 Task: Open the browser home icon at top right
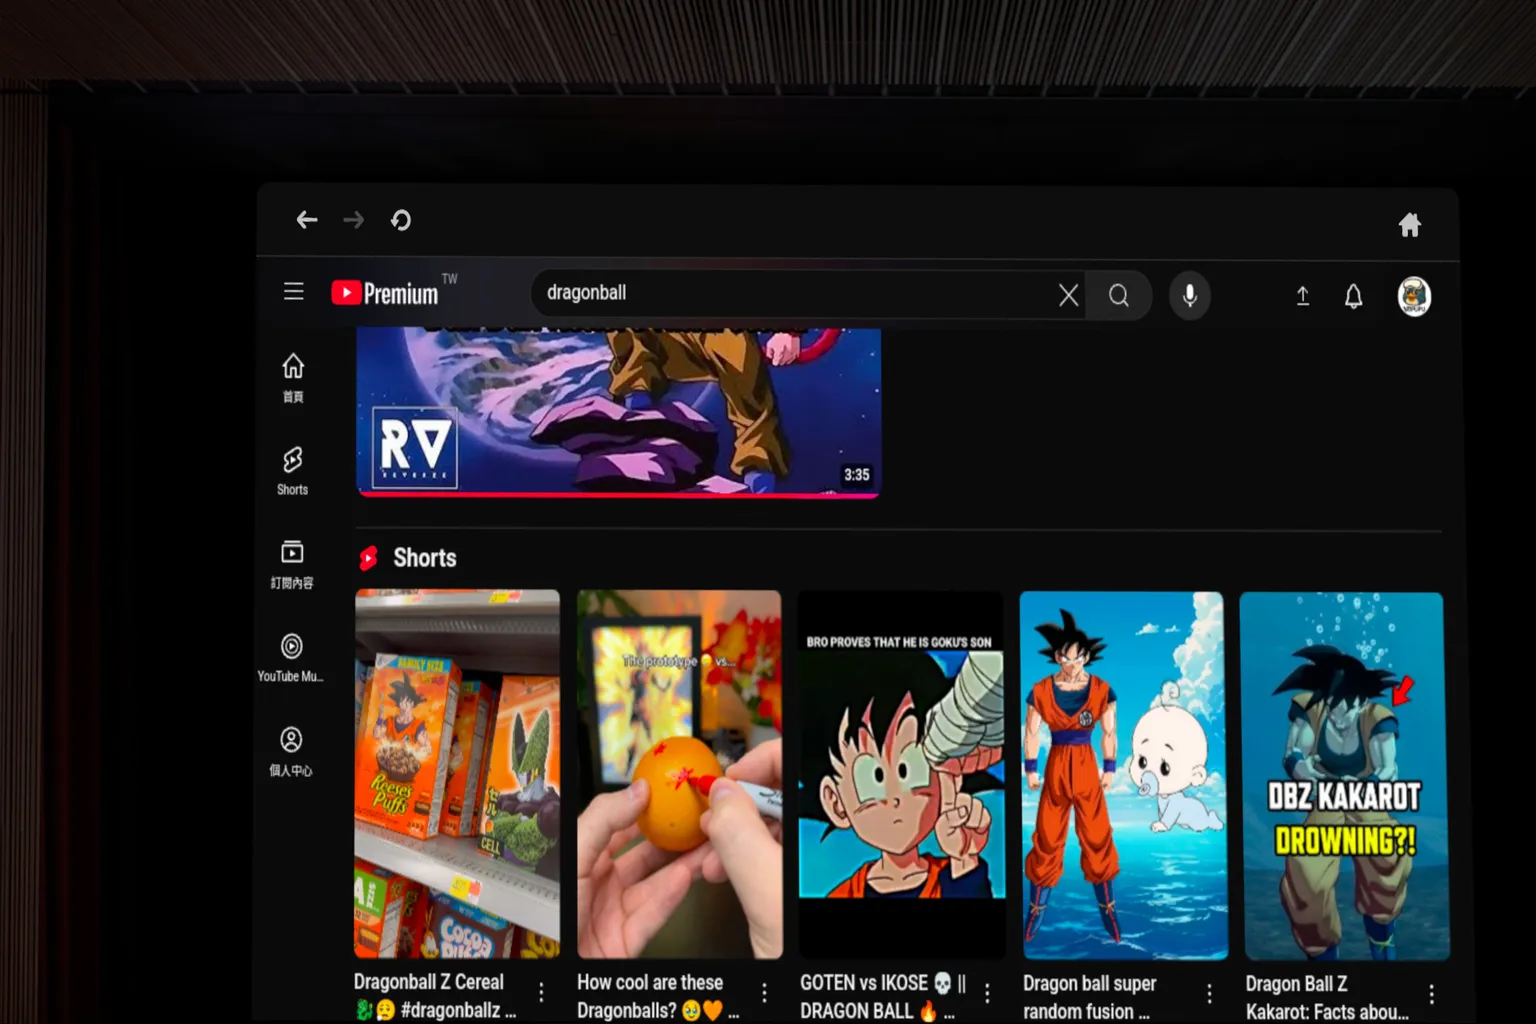[1410, 225]
